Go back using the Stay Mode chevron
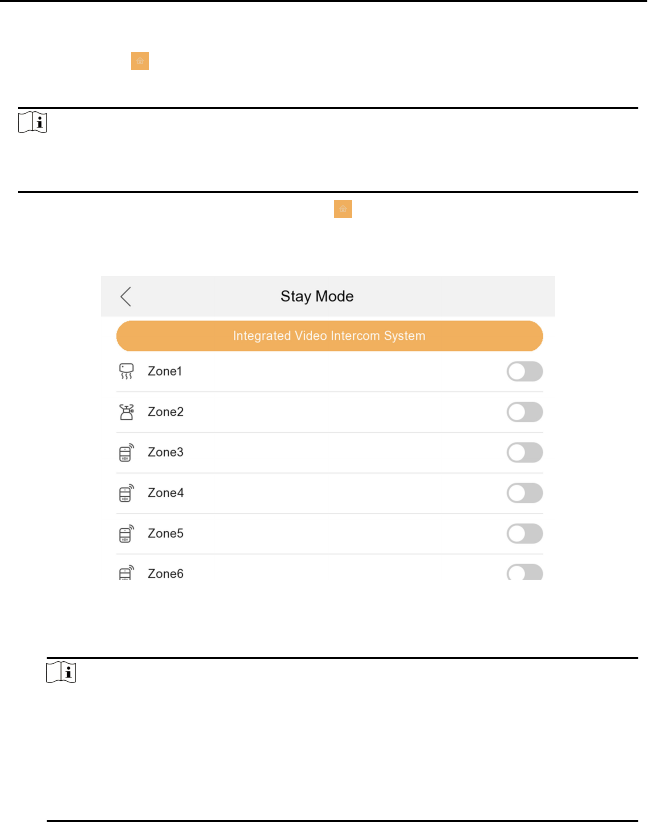Screen dimensions: 648x822 click(x=125, y=296)
